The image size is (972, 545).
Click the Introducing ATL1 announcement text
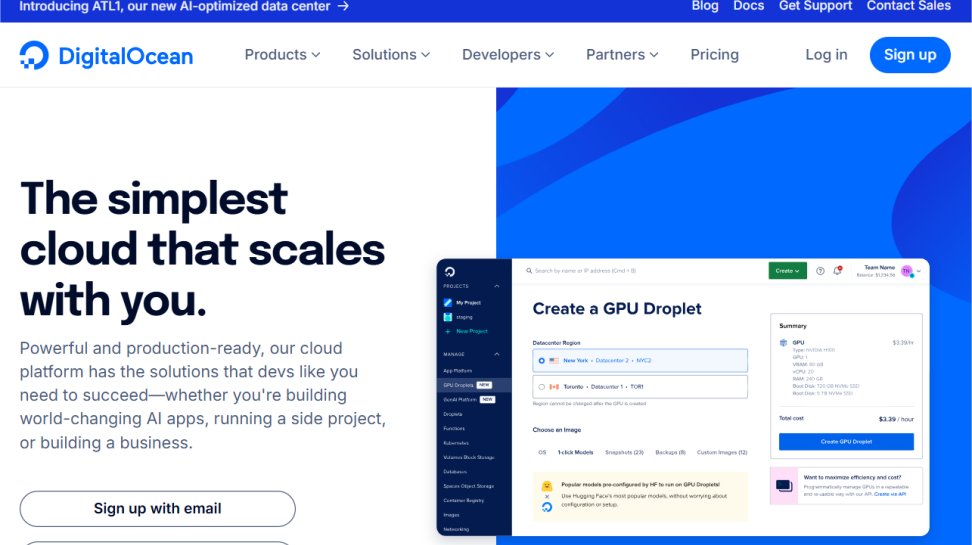(x=175, y=6)
